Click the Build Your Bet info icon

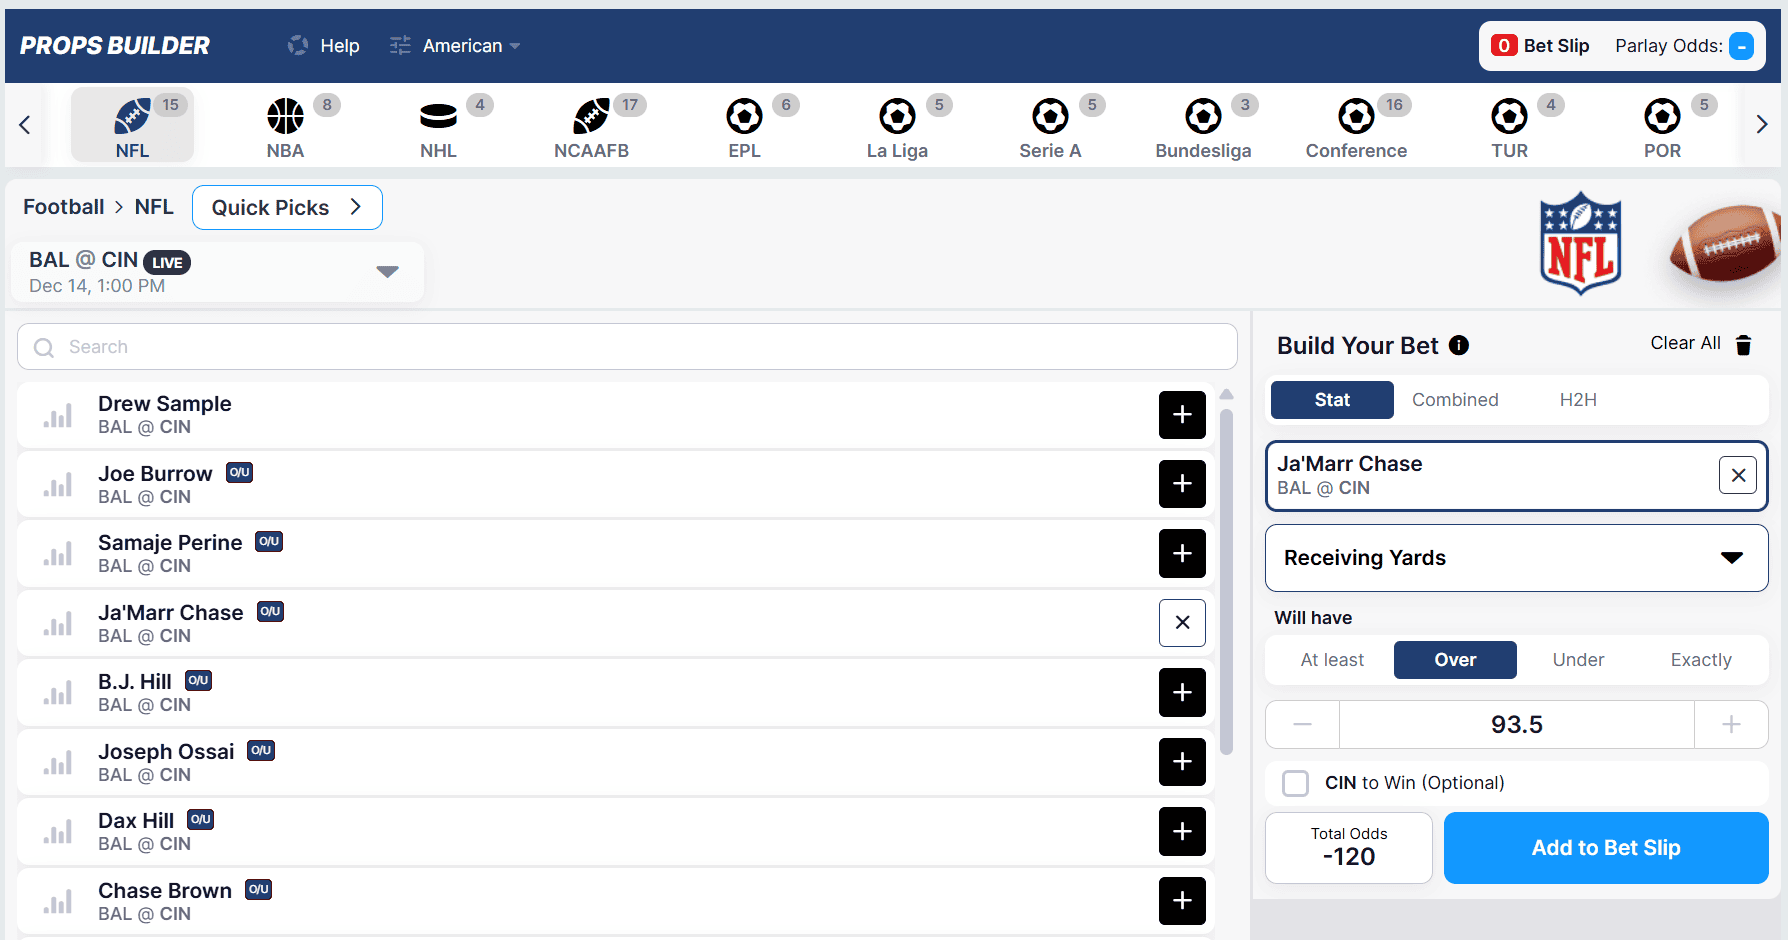click(x=1459, y=345)
